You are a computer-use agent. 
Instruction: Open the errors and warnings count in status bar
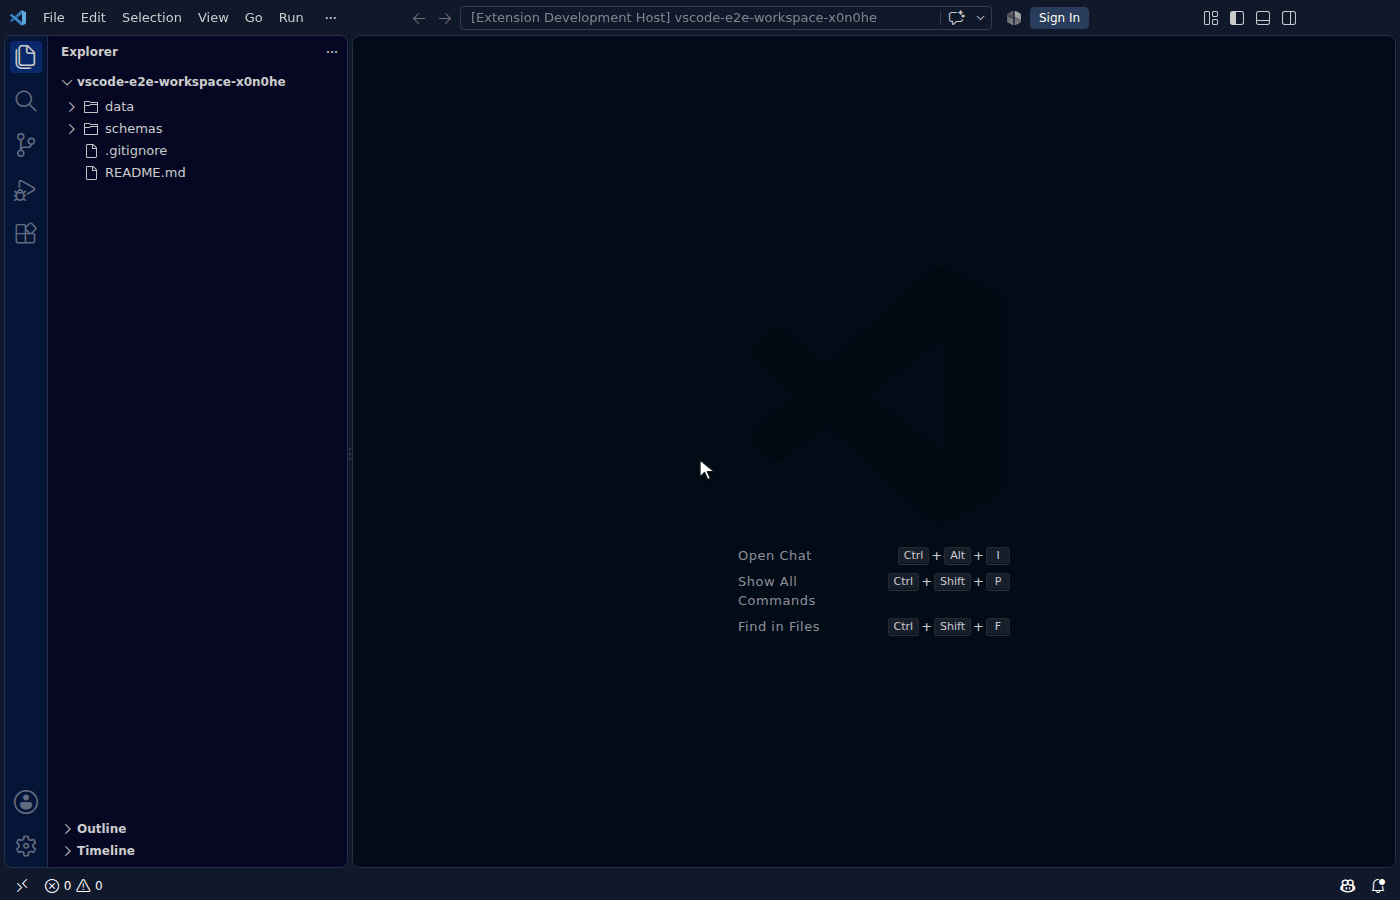pyautogui.click(x=74, y=885)
